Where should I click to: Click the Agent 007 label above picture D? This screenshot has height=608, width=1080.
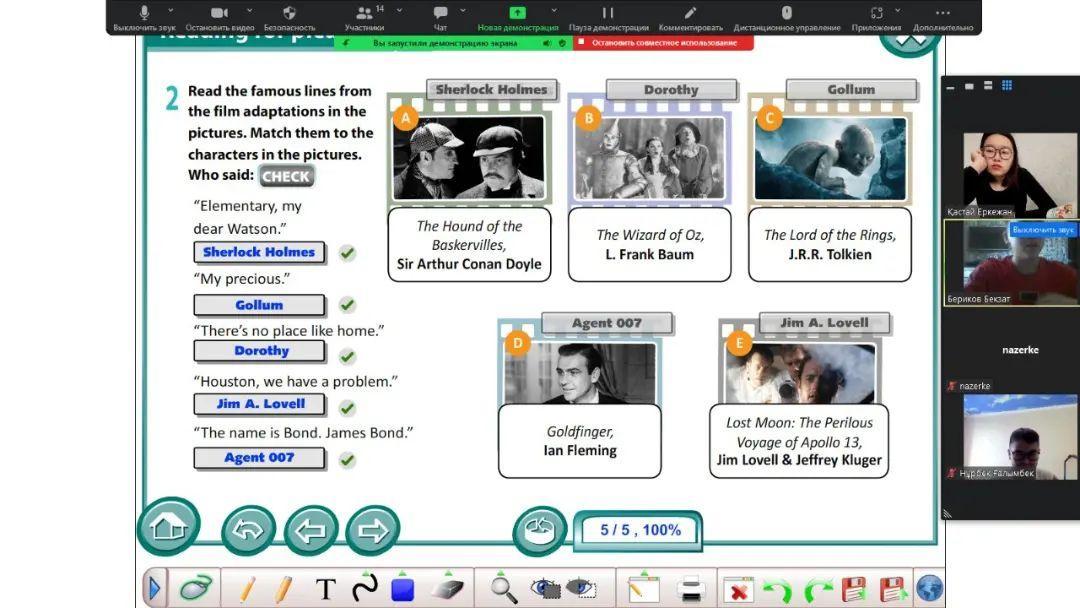click(607, 323)
